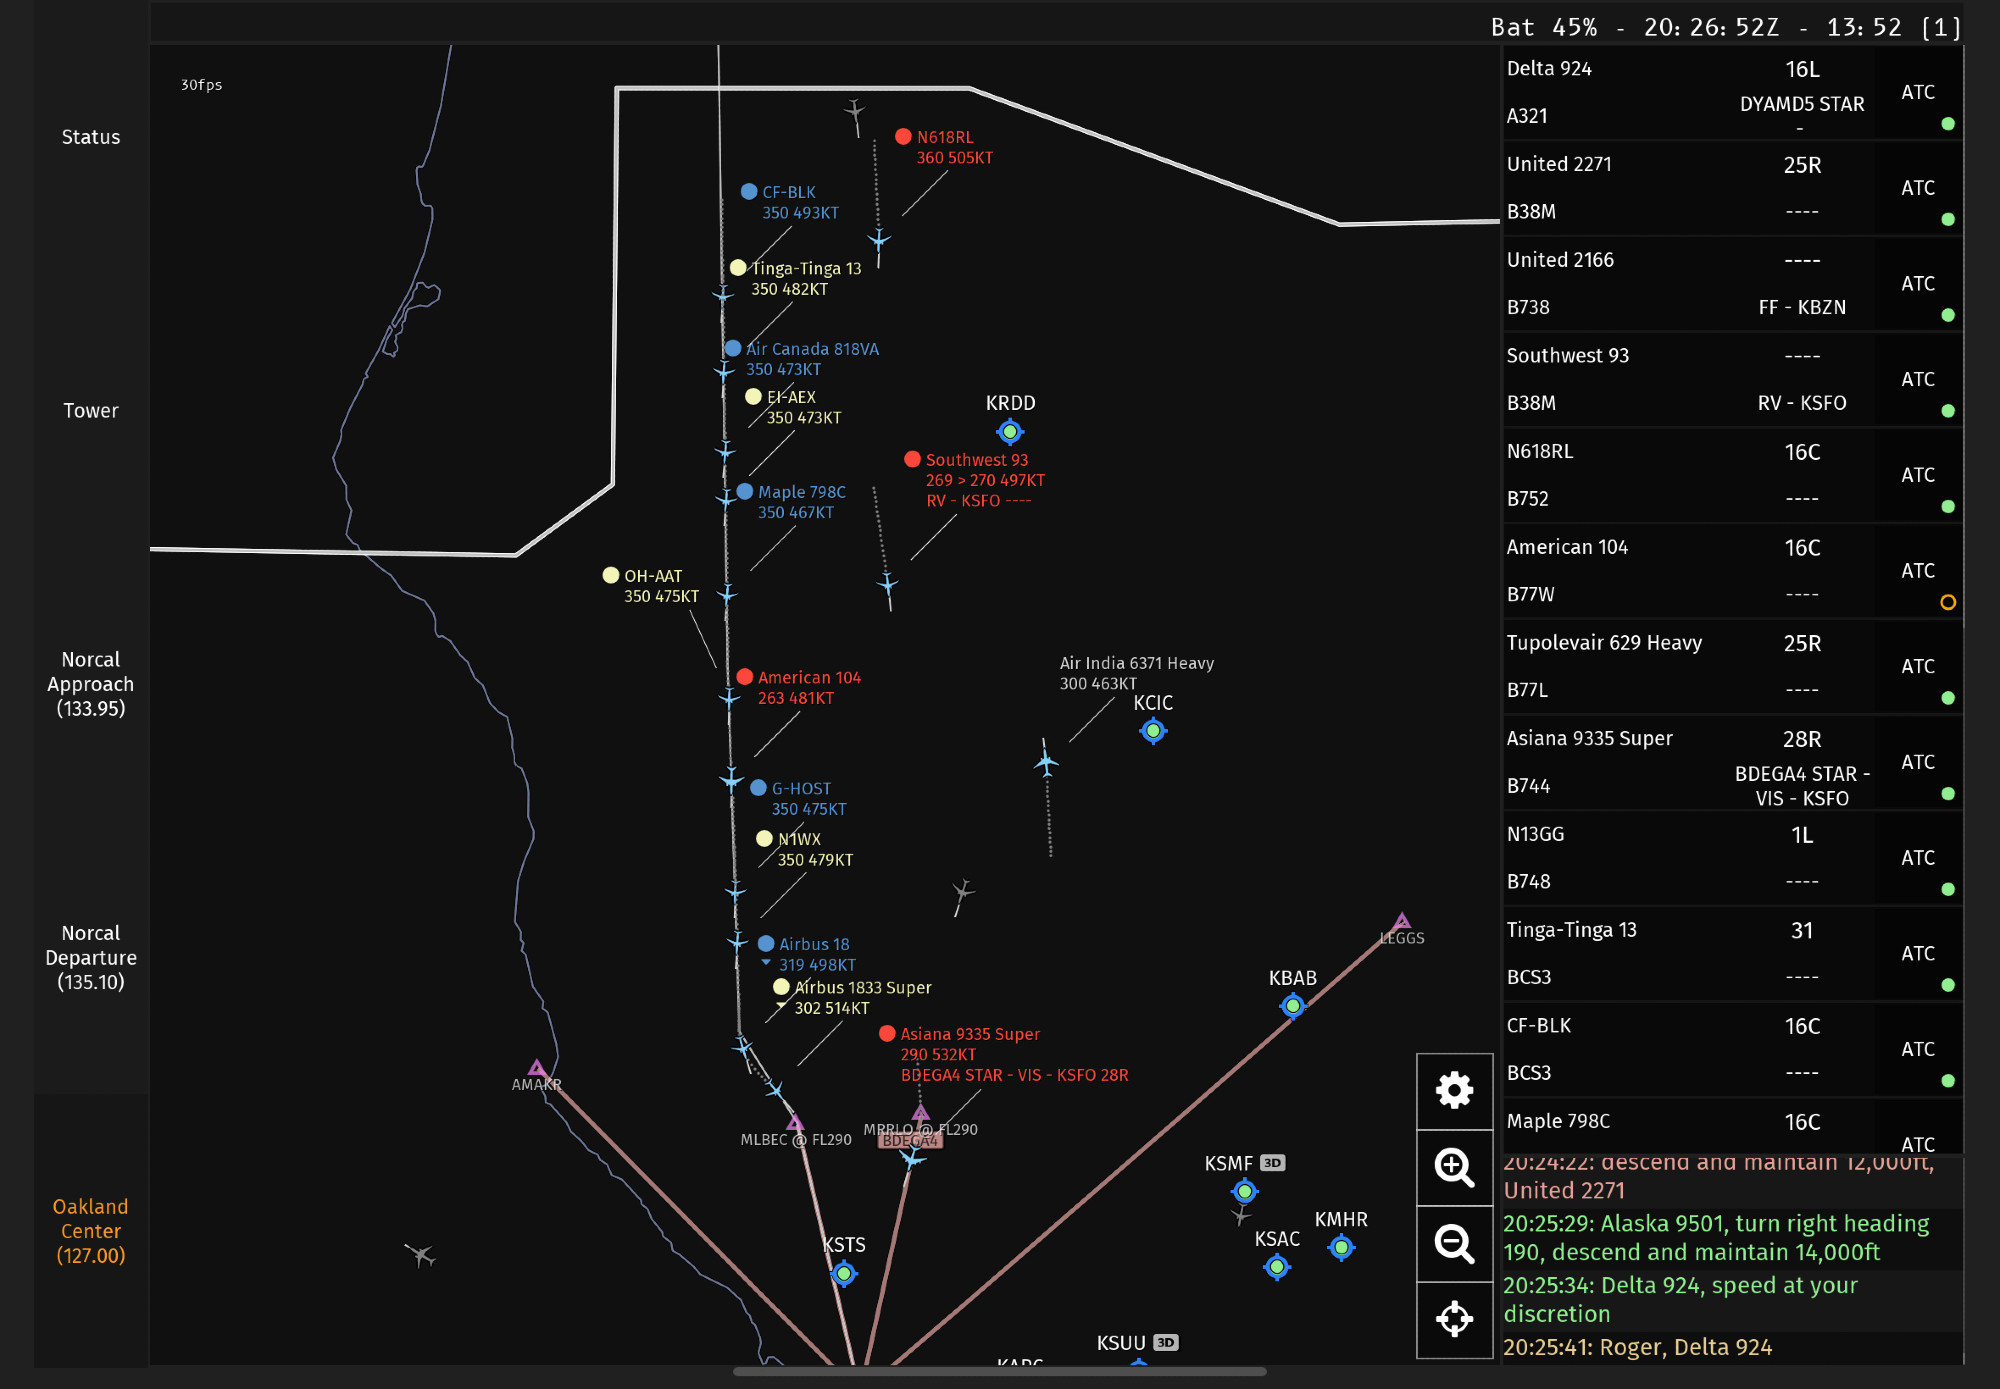Click United 2166 green status indicator
This screenshot has width=2000, height=1389.
point(1948,315)
